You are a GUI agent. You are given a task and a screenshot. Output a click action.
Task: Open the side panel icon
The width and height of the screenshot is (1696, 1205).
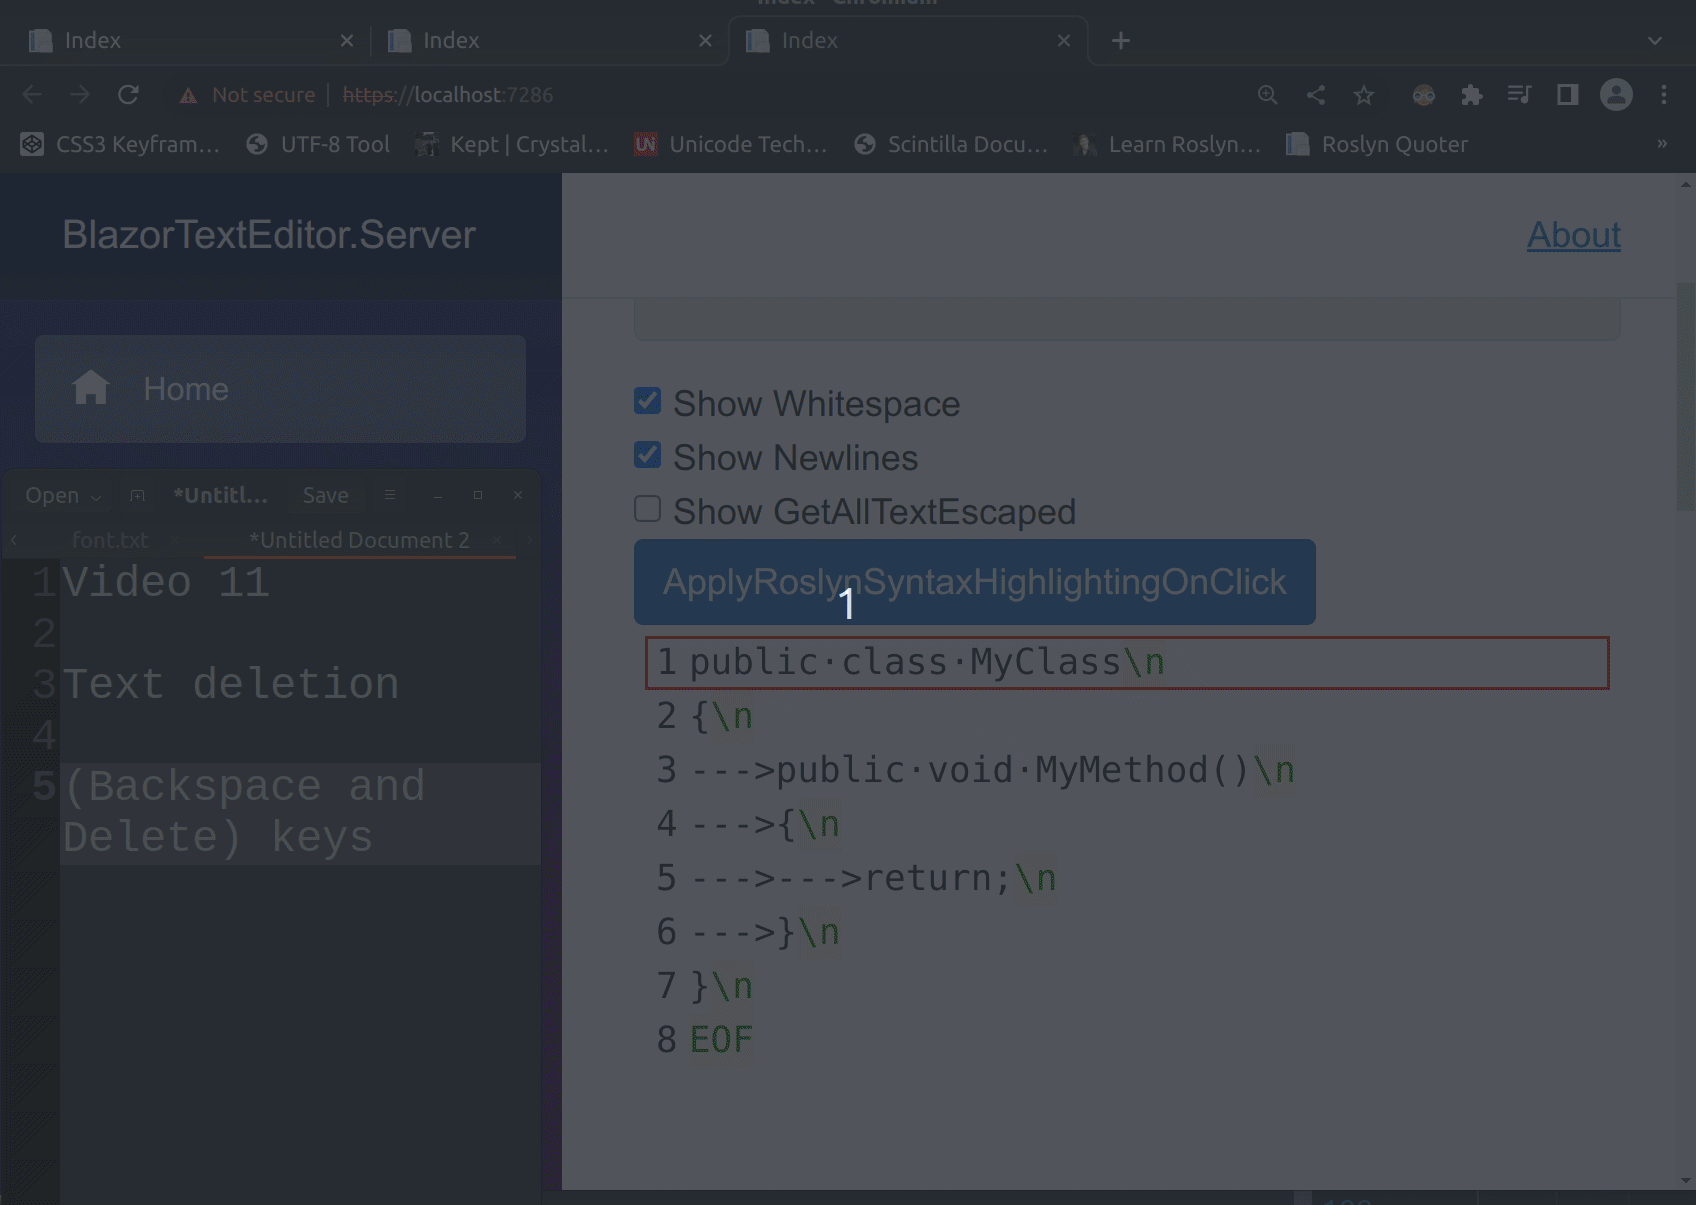click(1566, 94)
